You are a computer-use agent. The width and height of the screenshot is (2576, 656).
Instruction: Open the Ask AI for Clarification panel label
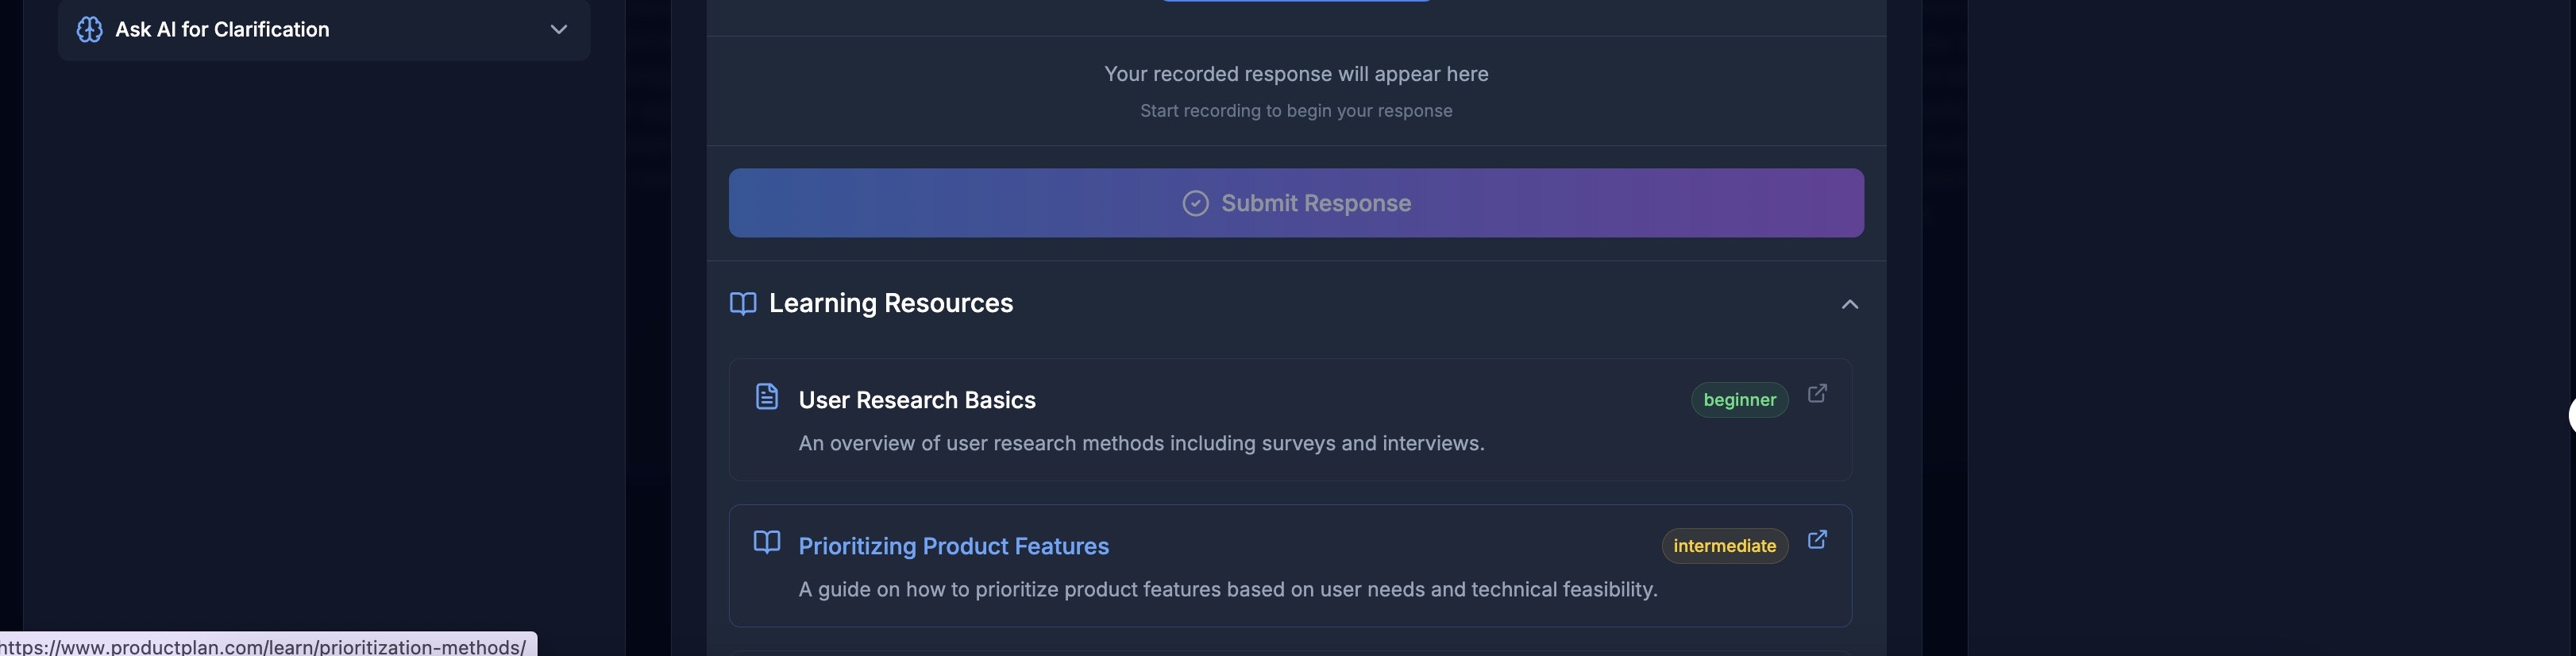tap(222, 30)
